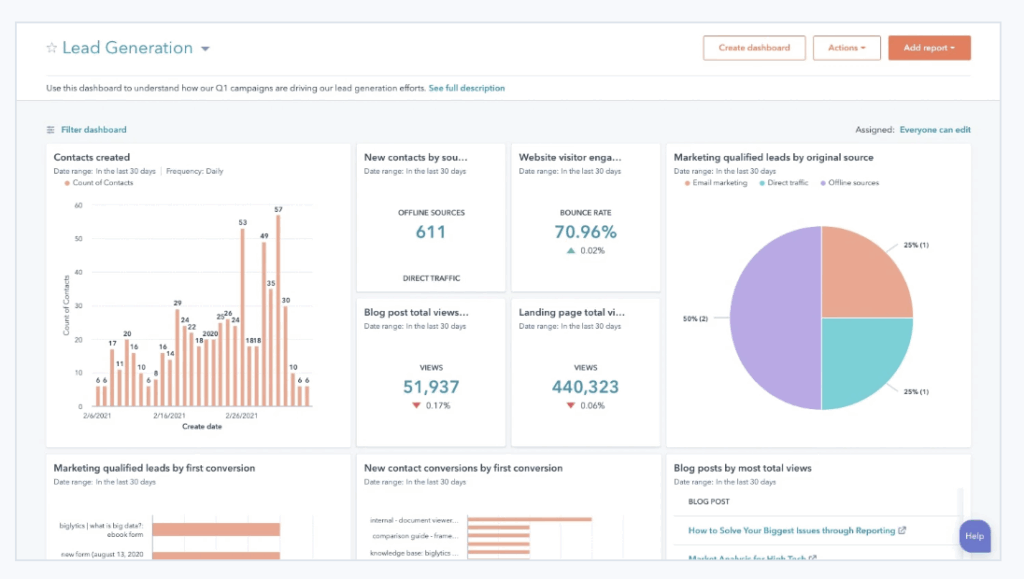1024x579 pixels.
Task: Toggle the Offline sources legend entry
Action: 850,183
